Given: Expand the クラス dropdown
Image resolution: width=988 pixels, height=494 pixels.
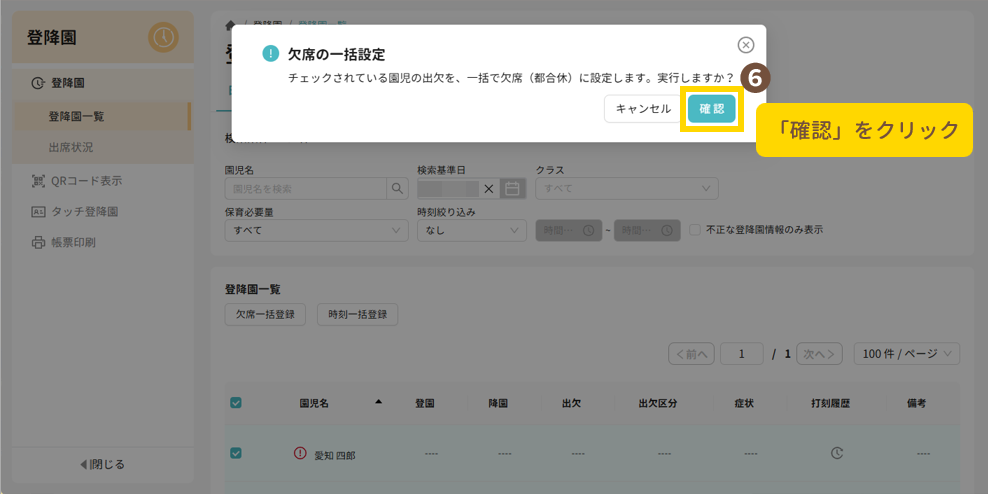Looking at the screenshot, I should tap(626, 188).
